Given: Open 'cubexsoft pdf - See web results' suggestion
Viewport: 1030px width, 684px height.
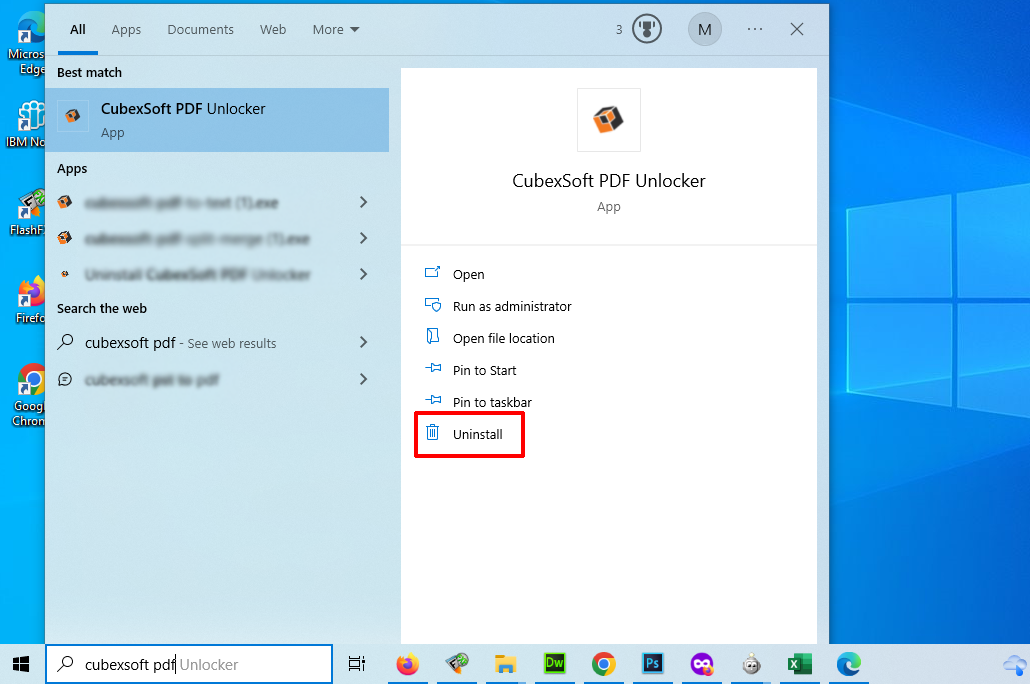Looking at the screenshot, I should 181,342.
